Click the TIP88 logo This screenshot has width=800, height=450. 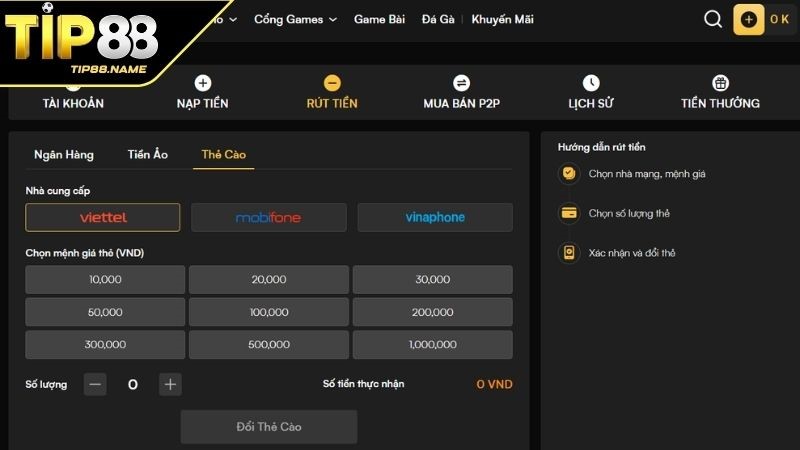click(x=82, y=38)
